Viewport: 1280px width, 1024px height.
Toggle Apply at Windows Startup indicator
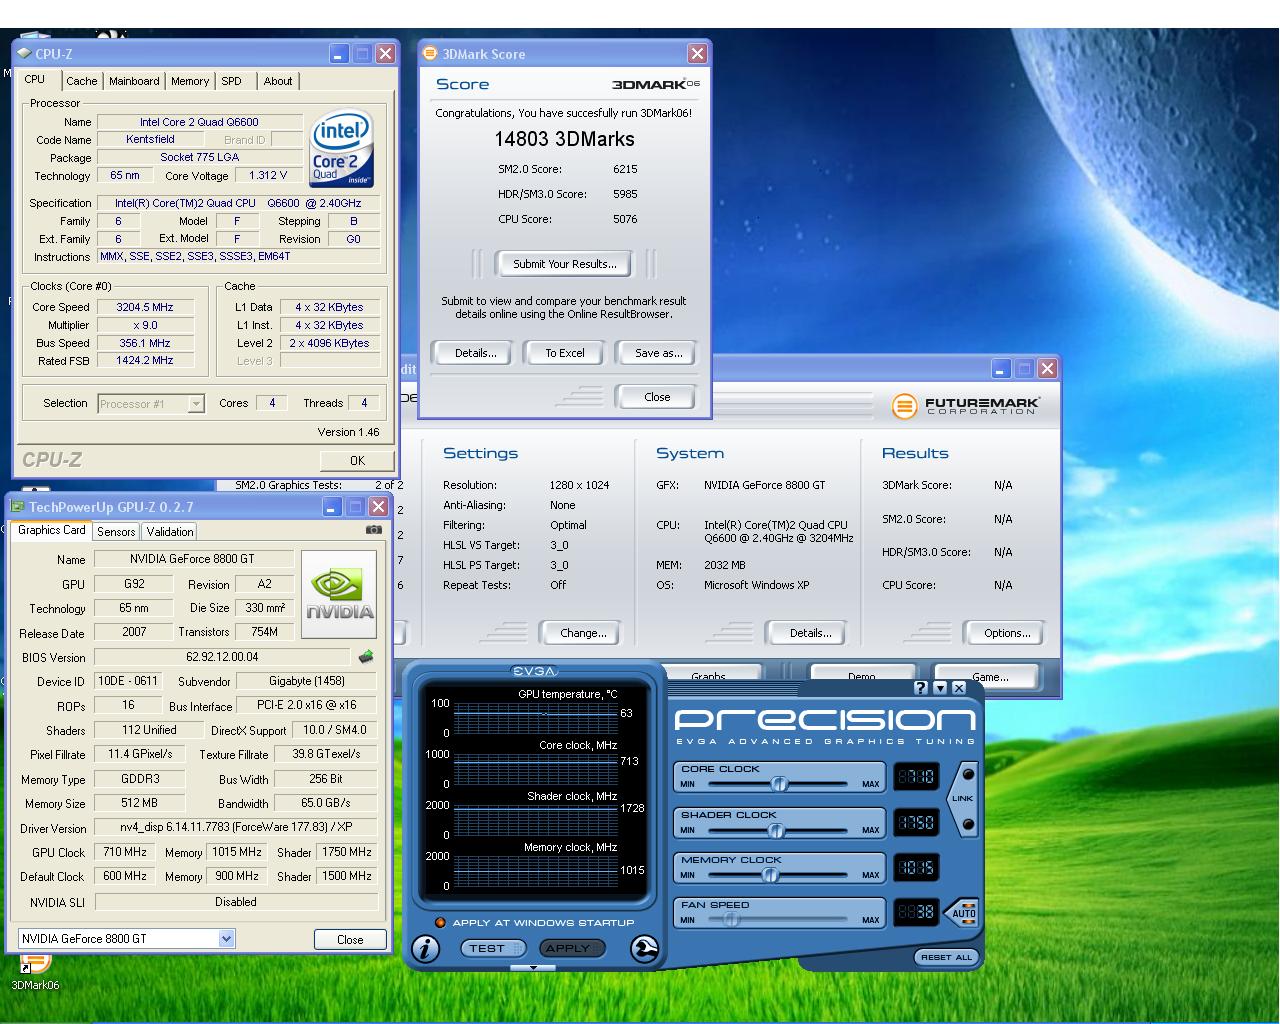tap(440, 922)
